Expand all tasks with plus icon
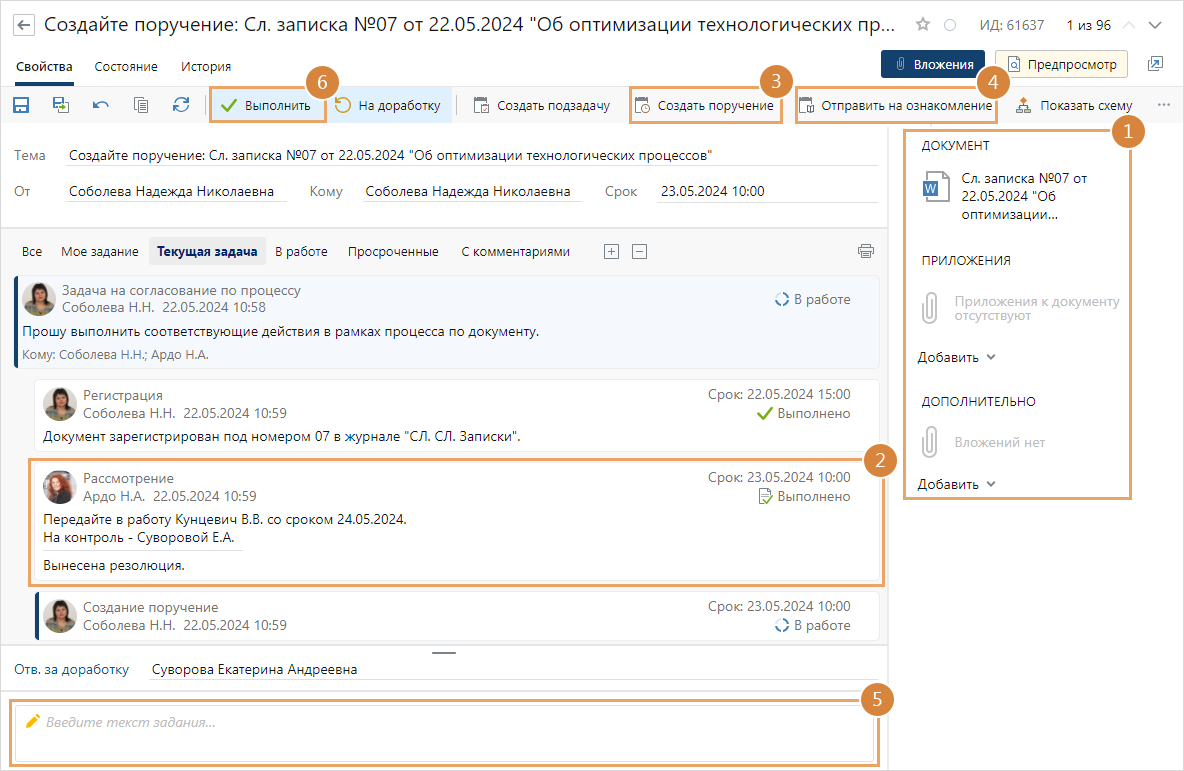Viewport: 1184px width, 771px height. (611, 252)
